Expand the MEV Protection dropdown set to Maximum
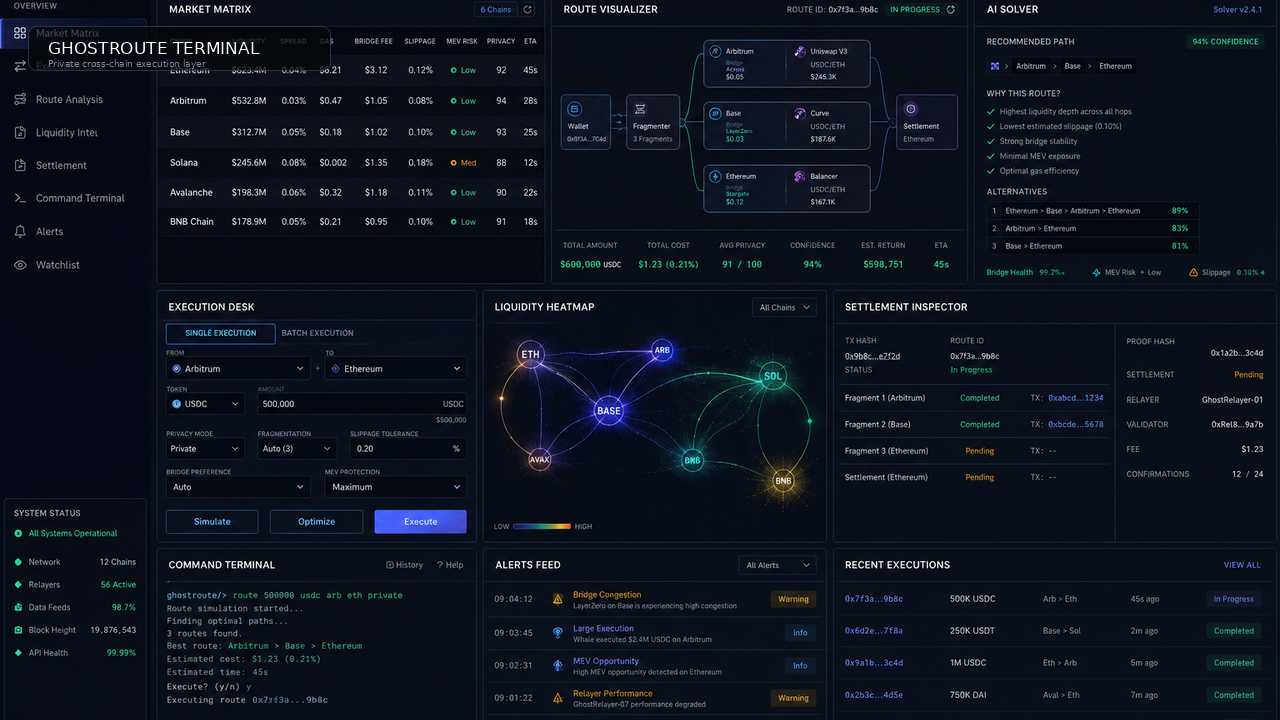This screenshot has width=1280, height=720. tap(395, 487)
